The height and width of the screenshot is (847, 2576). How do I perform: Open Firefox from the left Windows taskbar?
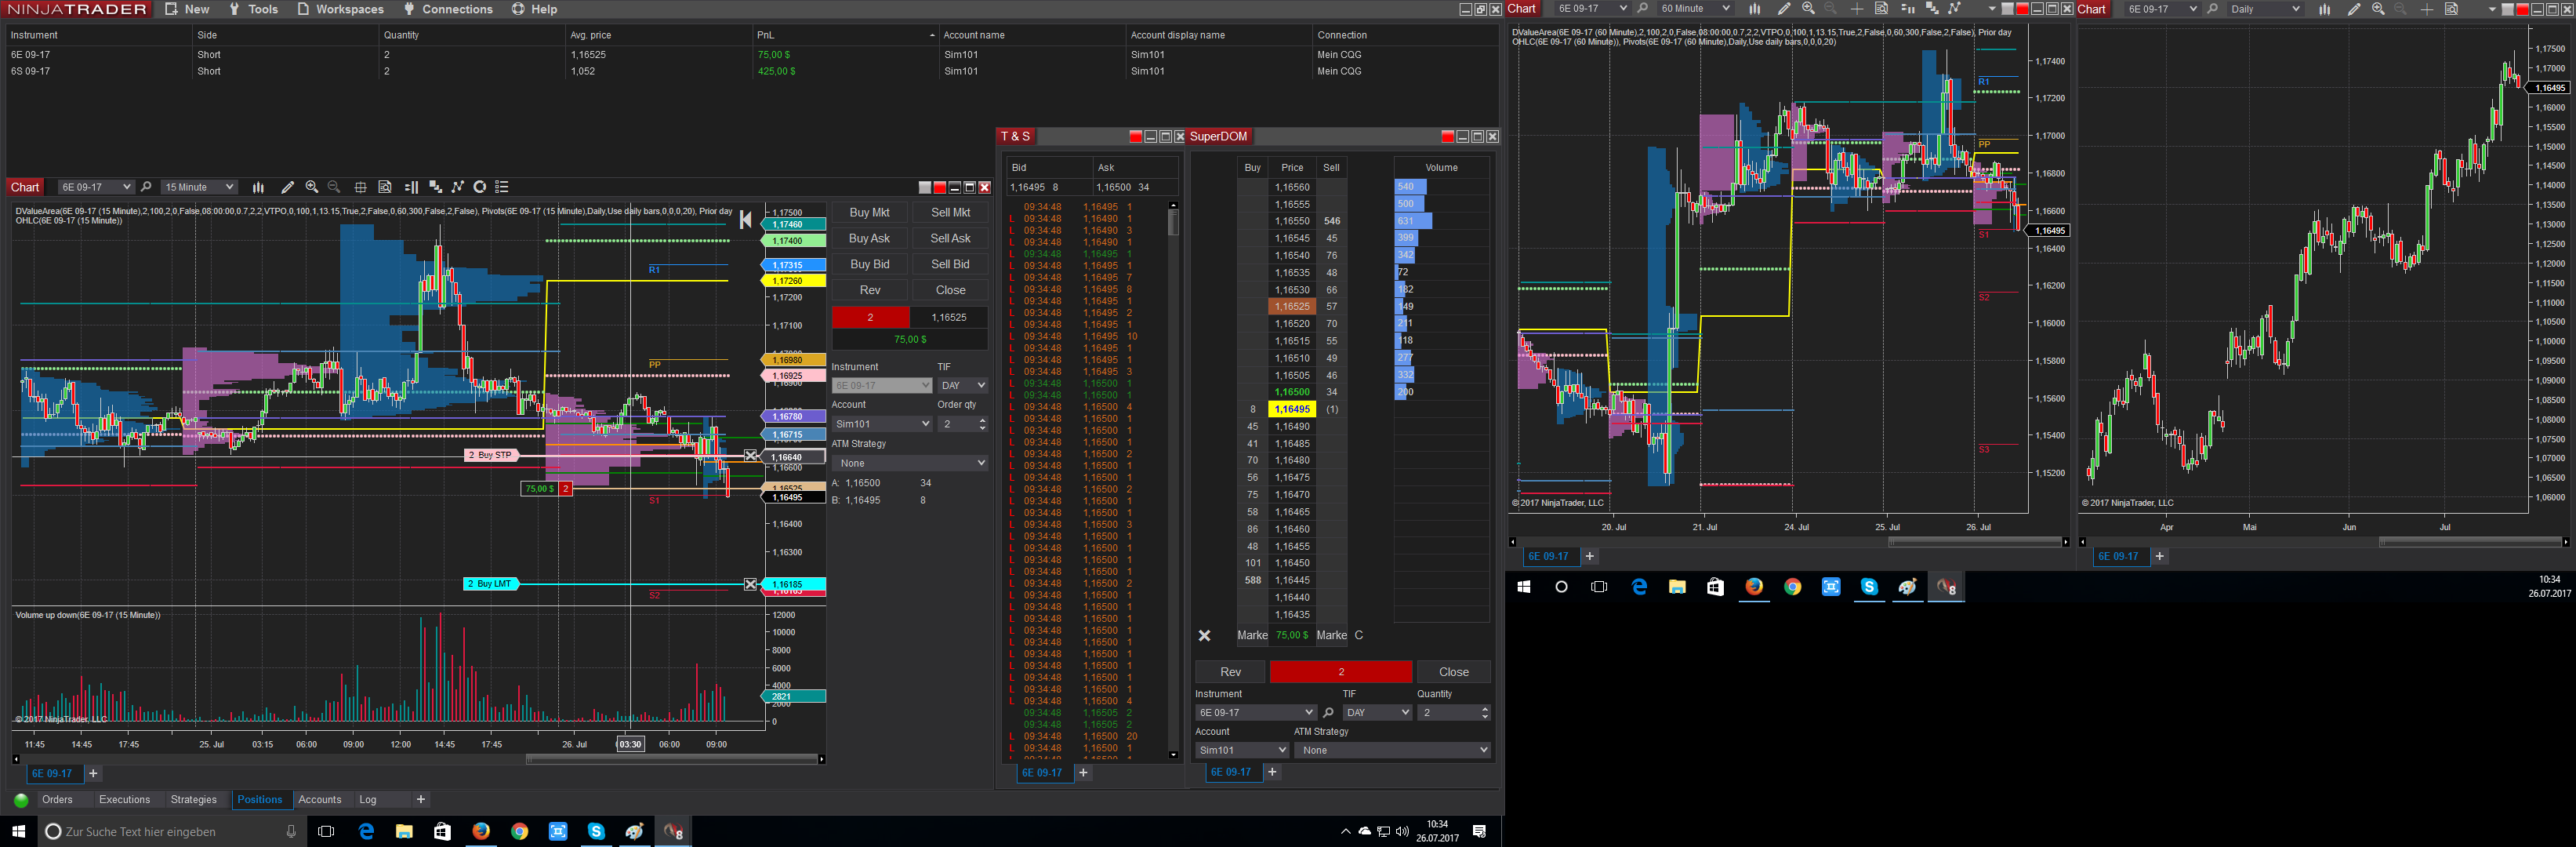pyautogui.click(x=481, y=831)
